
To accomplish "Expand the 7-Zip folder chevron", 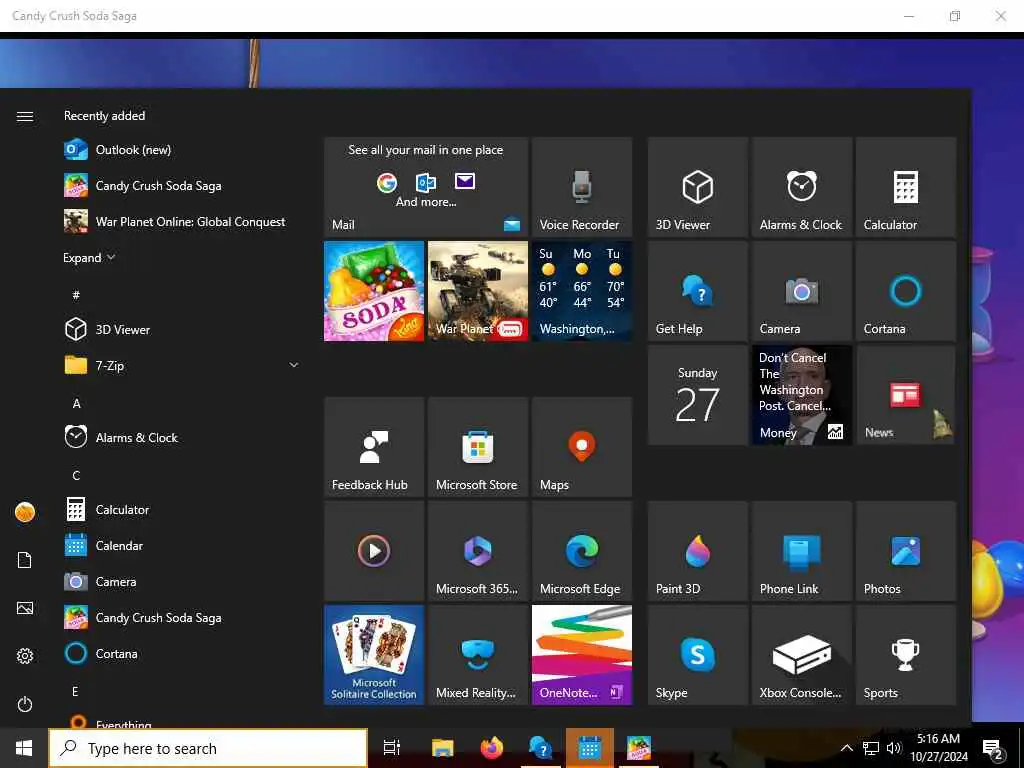I will pyautogui.click(x=294, y=365).
